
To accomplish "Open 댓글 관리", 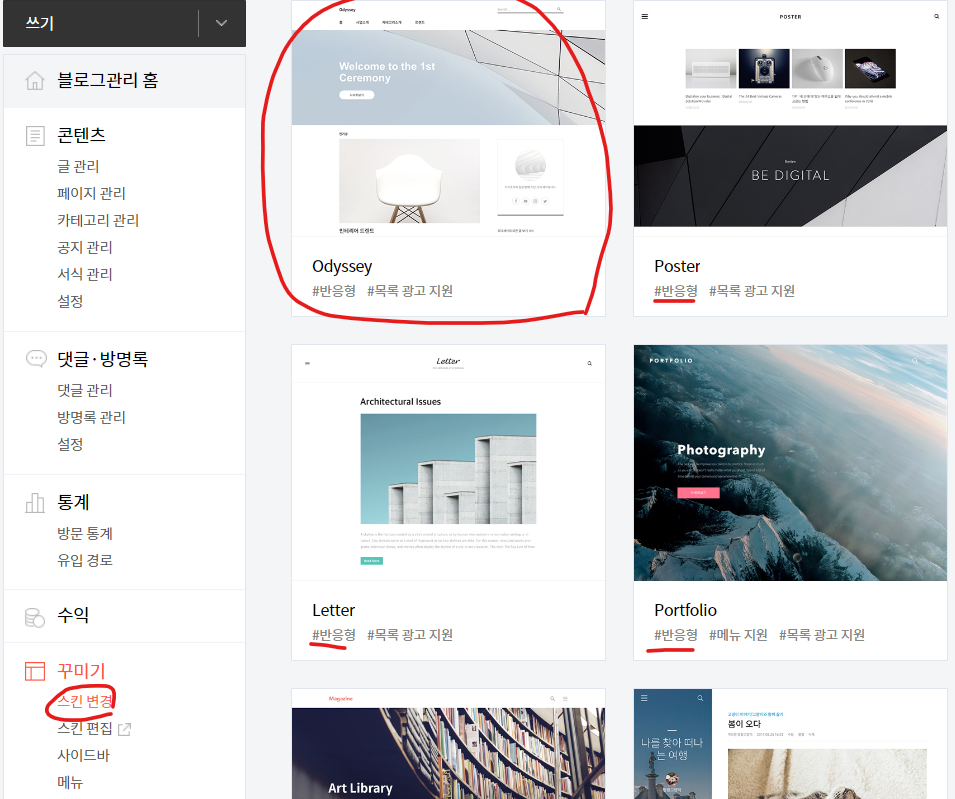I will [x=85, y=390].
